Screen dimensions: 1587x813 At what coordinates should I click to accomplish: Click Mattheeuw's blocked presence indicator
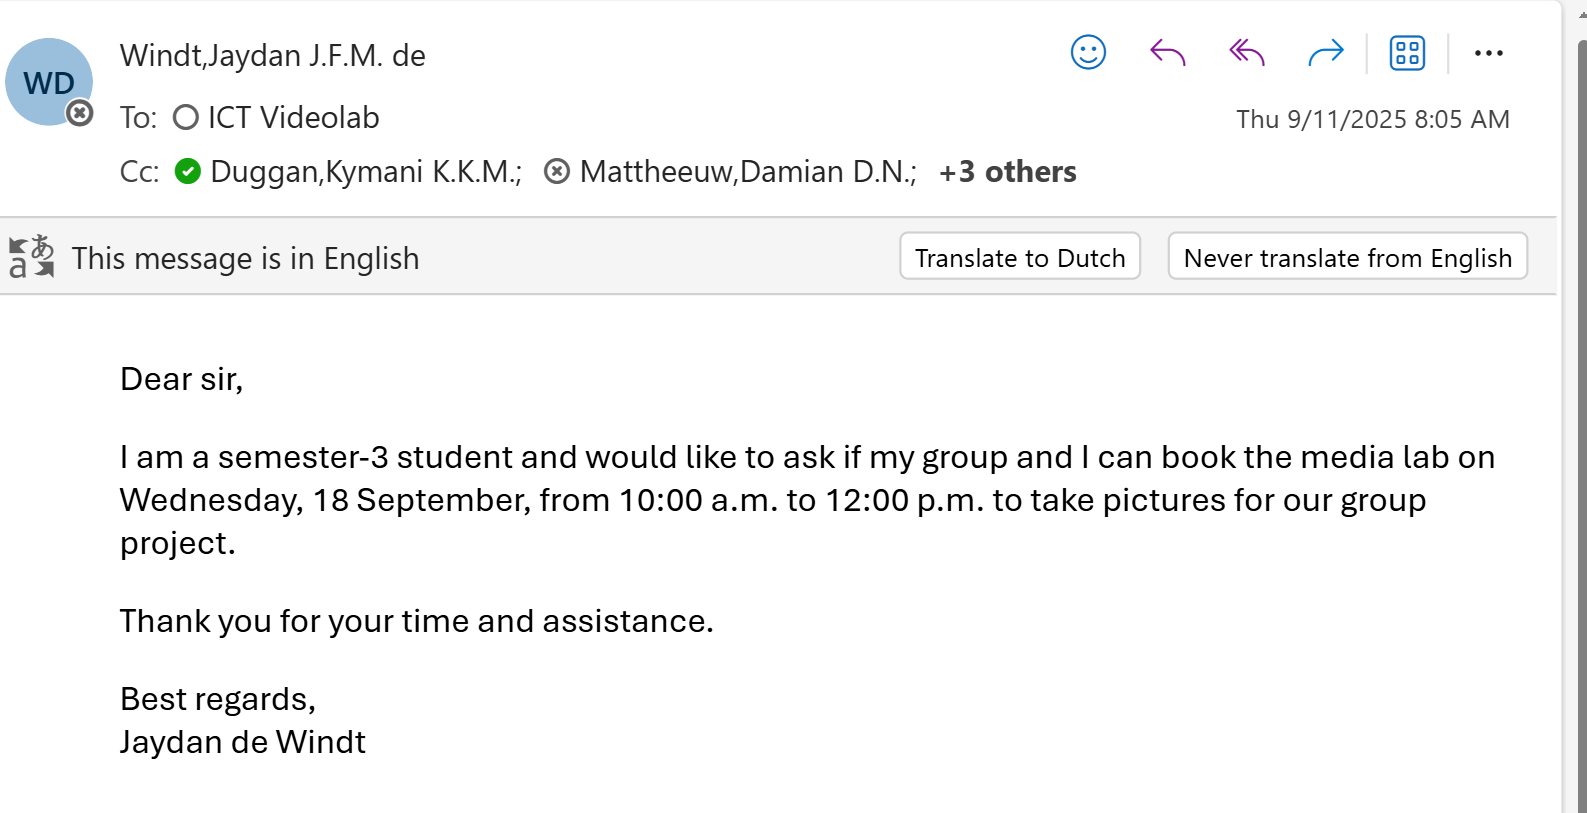[557, 171]
